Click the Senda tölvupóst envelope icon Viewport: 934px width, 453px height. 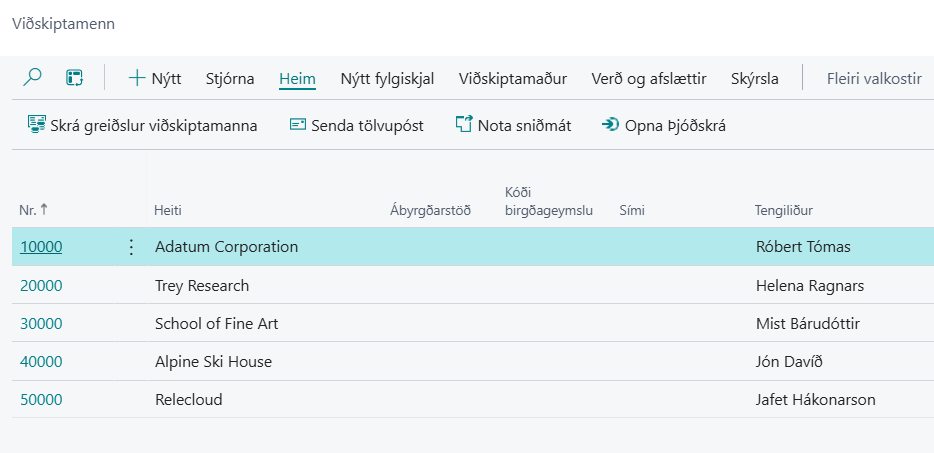[x=297, y=125]
